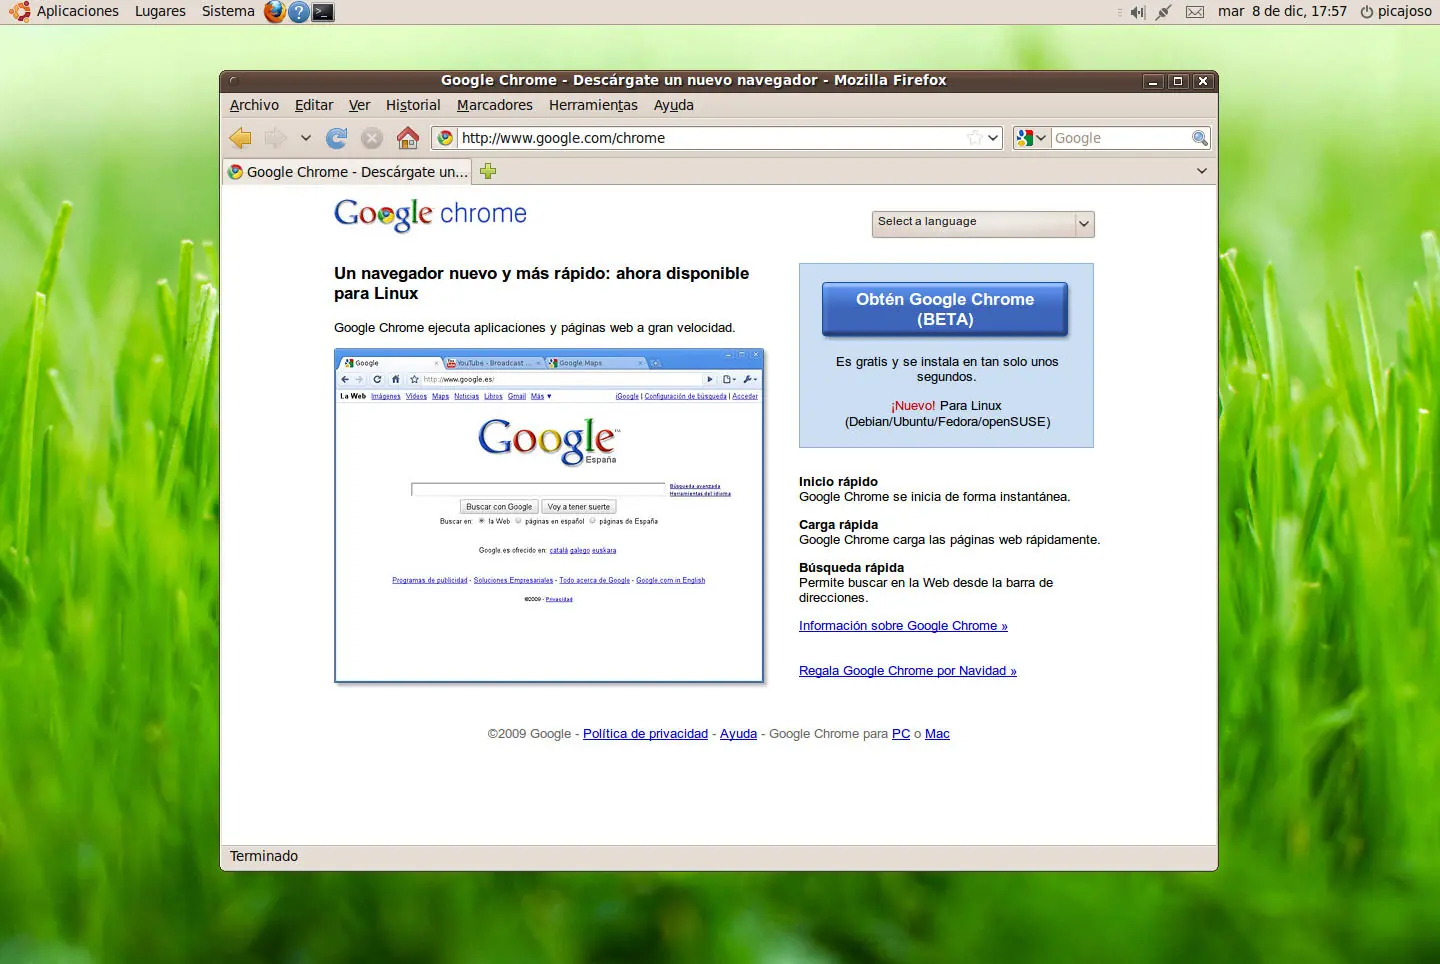
Task: Follow the Regala Google Chrome por Navidad link
Action: point(908,671)
